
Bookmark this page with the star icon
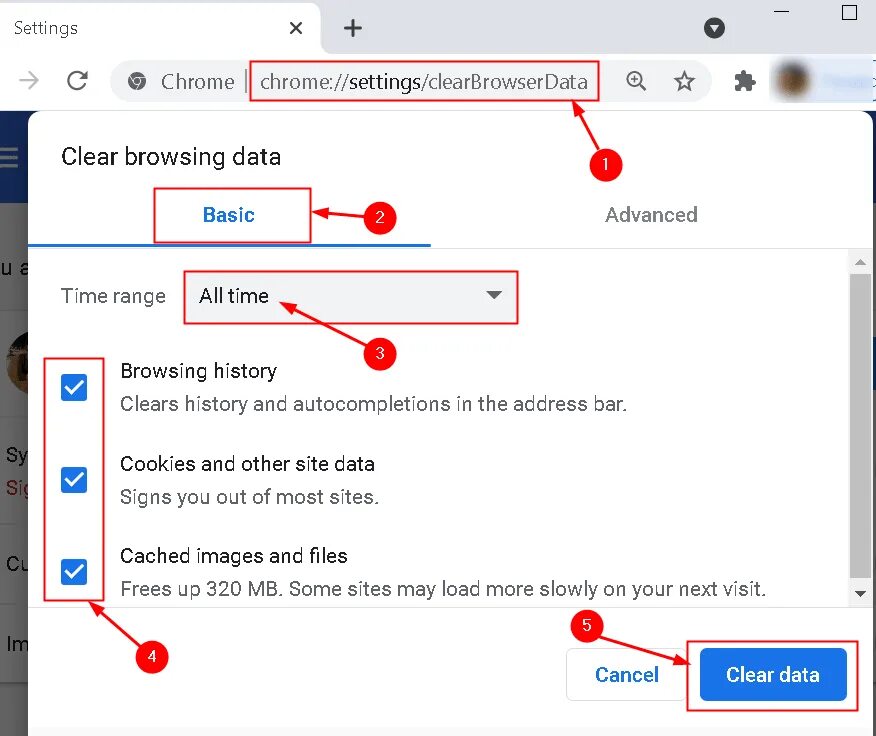(x=684, y=82)
